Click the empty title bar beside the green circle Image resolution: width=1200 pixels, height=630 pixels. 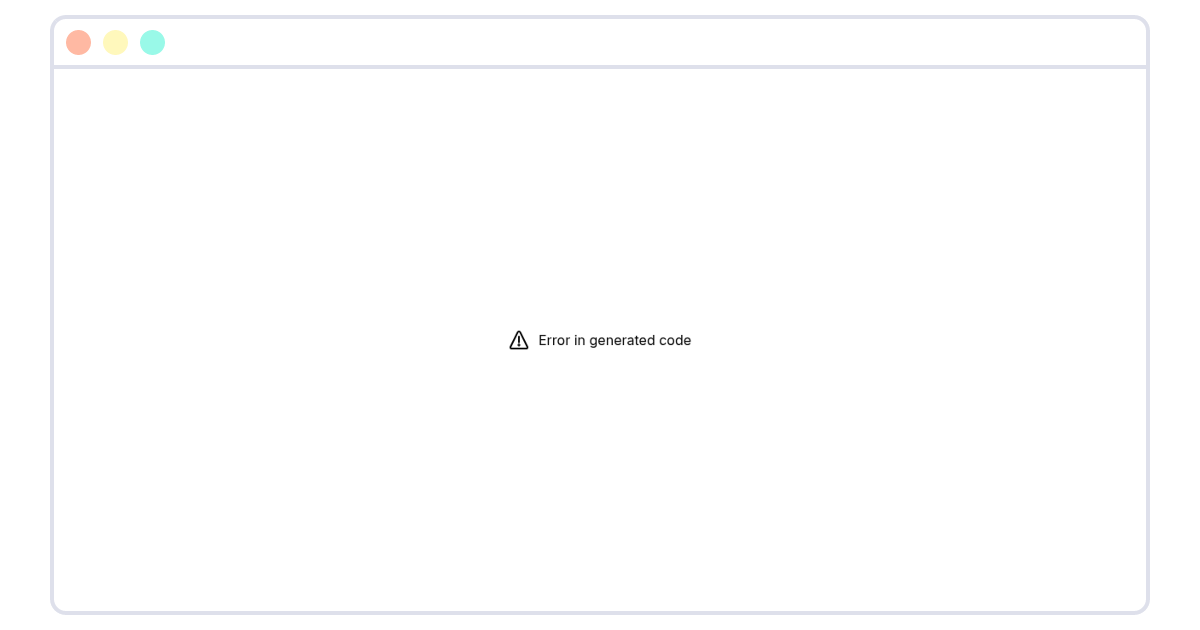click(400, 42)
